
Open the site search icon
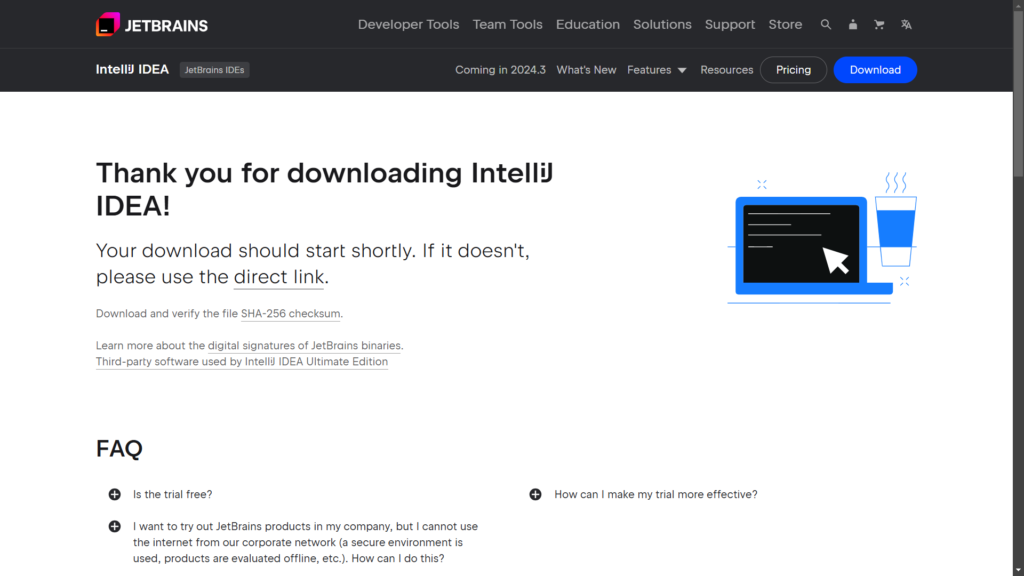825,24
